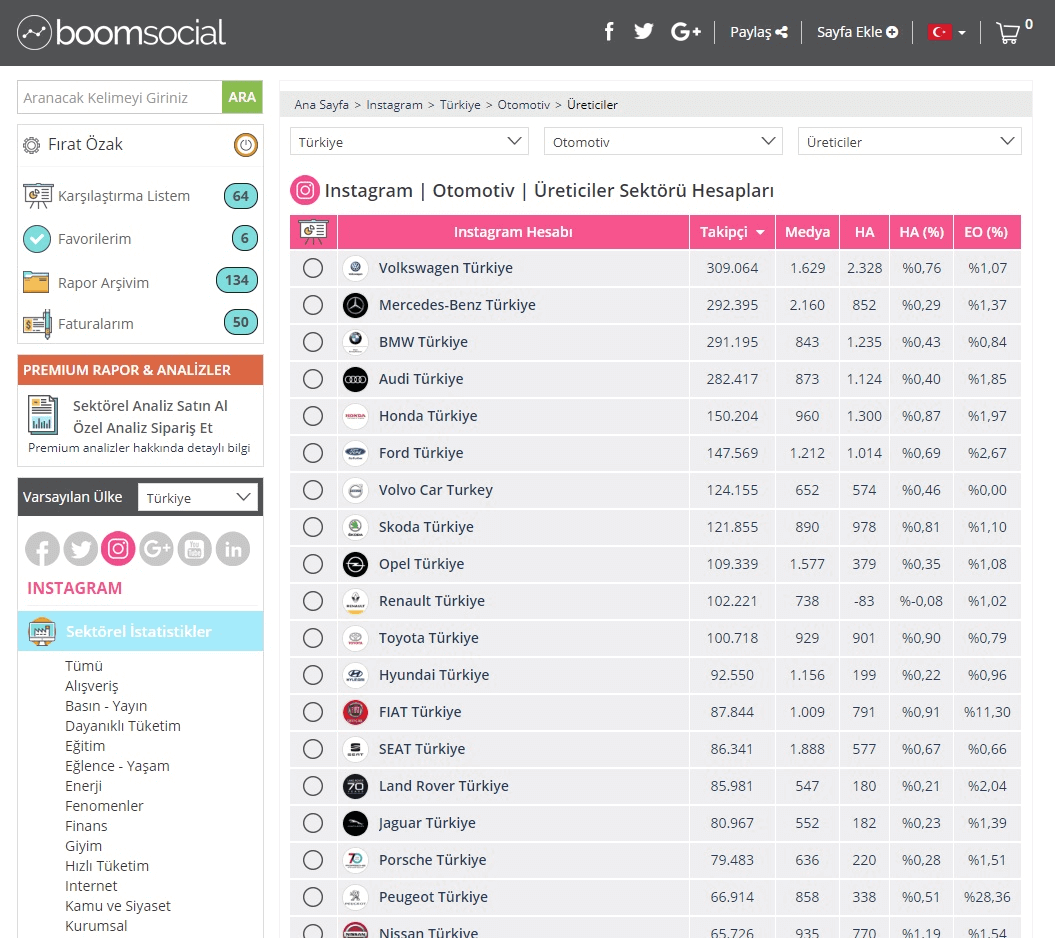Open the Twitter icon in the header
Image resolution: width=1055 pixels, height=938 pixels.
coord(643,32)
